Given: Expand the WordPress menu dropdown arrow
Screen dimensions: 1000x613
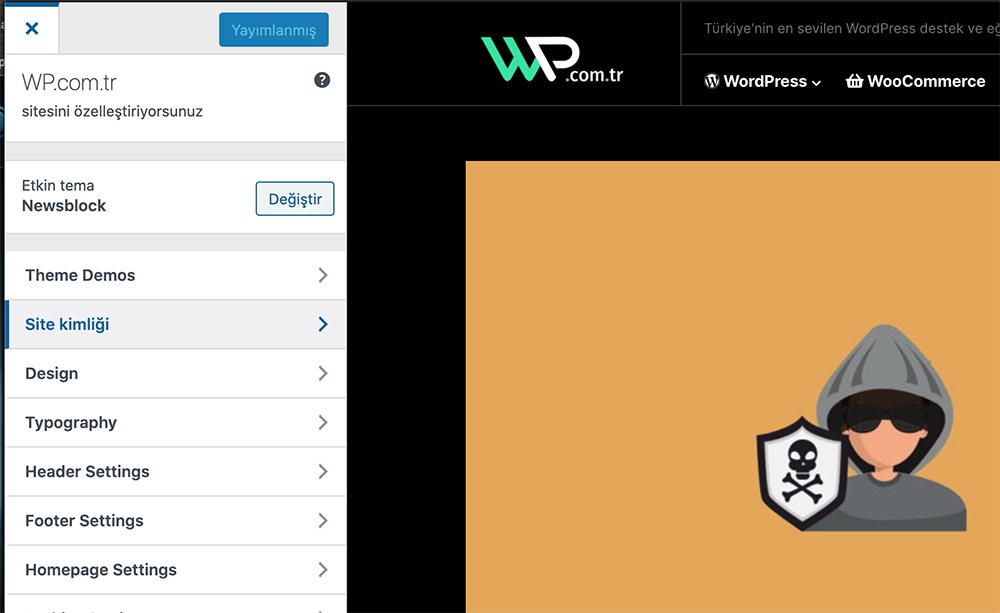Looking at the screenshot, I should coord(816,83).
